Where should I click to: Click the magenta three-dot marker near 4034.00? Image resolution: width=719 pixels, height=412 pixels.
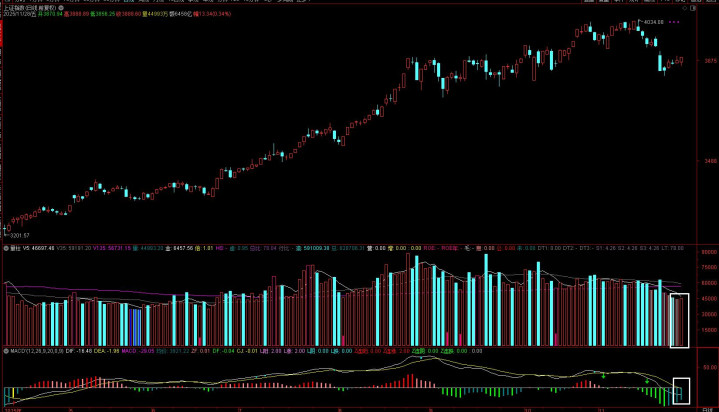[675, 22]
